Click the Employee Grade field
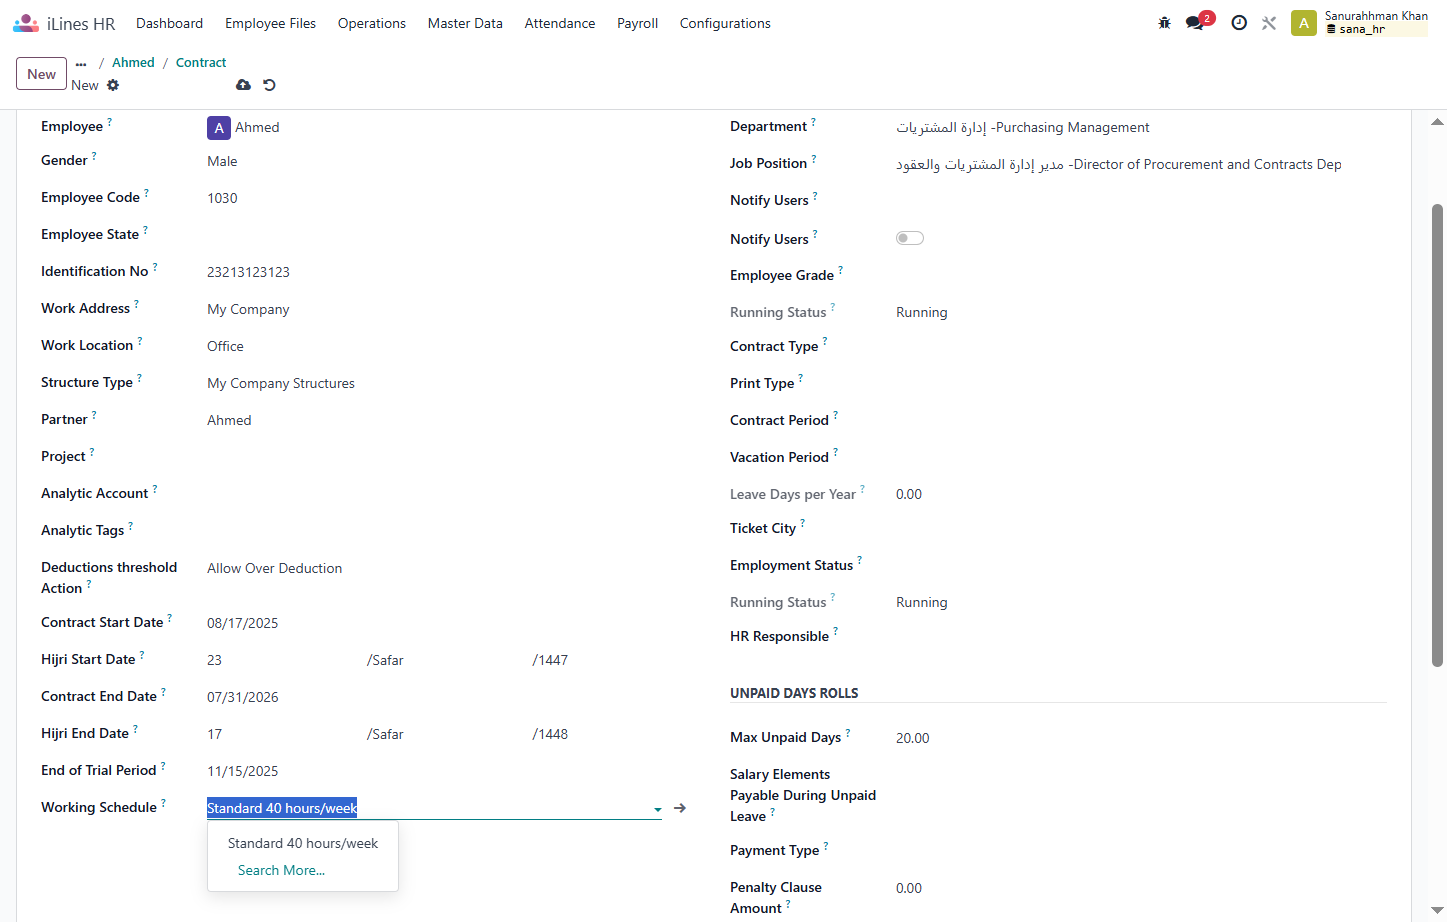 (x=1141, y=275)
